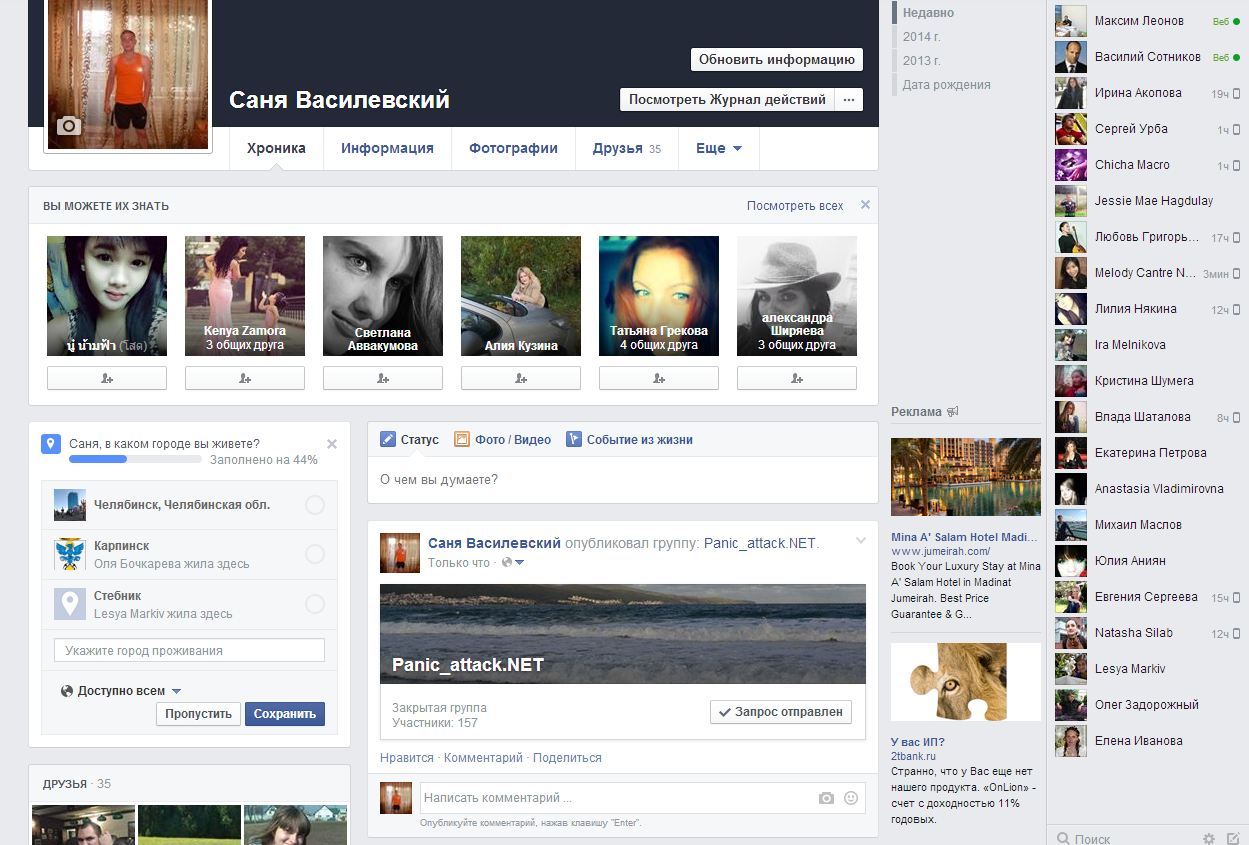The width and height of the screenshot is (1249, 845).
Task: Click the camera icon on profile photo
Action: point(69,126)
